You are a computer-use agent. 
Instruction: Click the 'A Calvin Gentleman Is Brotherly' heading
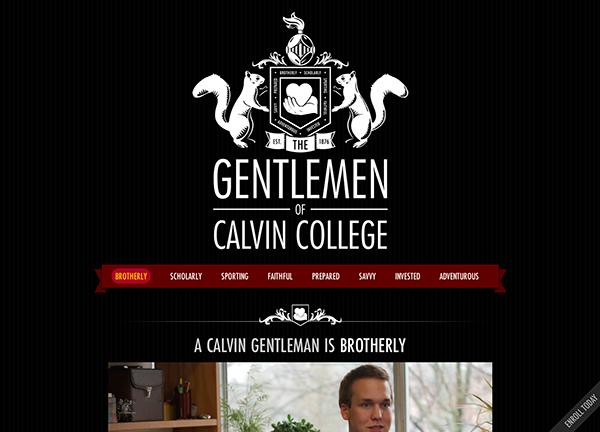pyautogui.click(x=300, y=345)
